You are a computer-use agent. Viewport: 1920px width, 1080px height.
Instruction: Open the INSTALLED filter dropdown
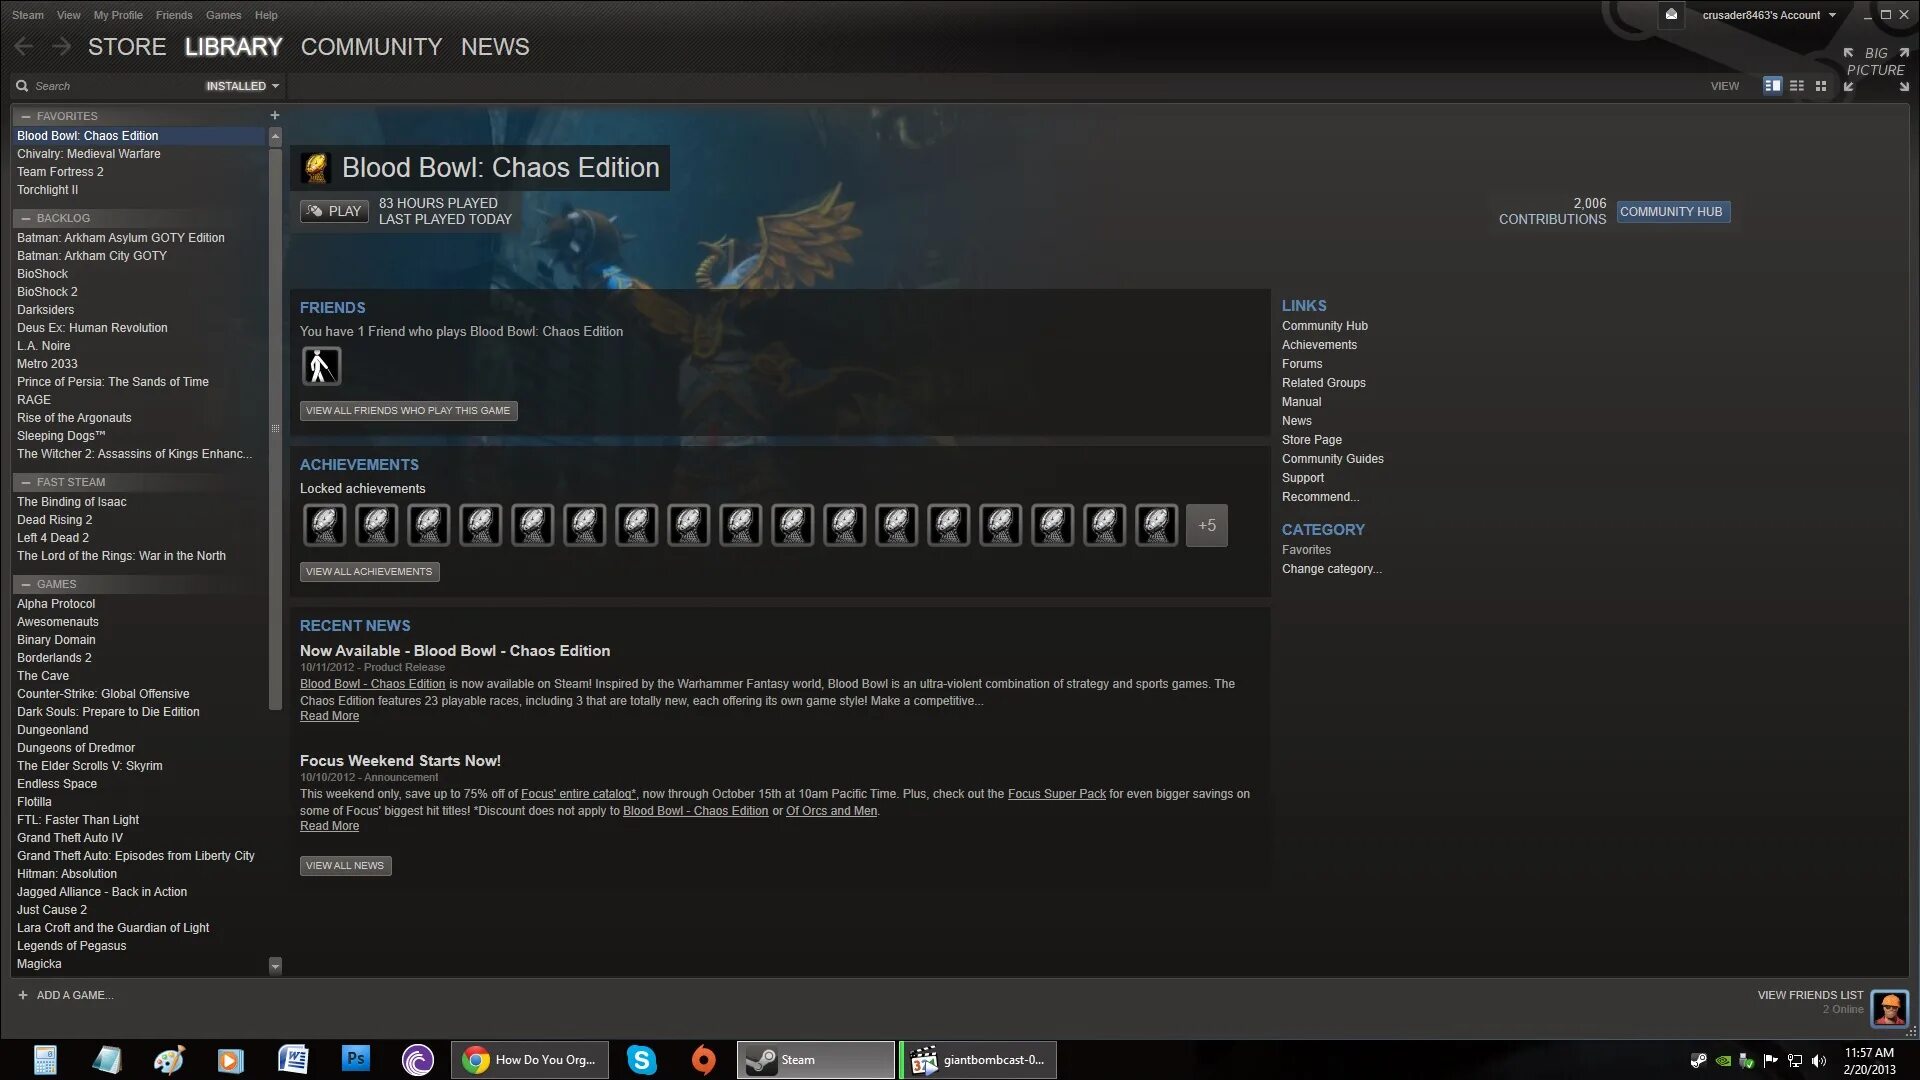(240, 86)
